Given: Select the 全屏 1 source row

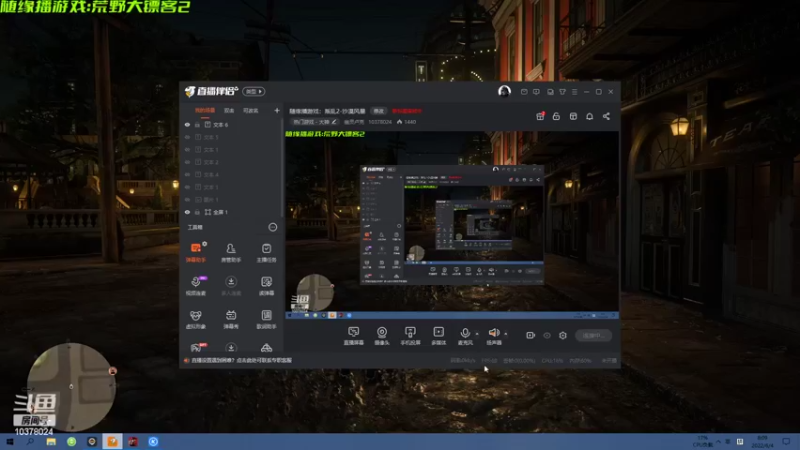Looking at the screenshot, I should pos(231,212).
